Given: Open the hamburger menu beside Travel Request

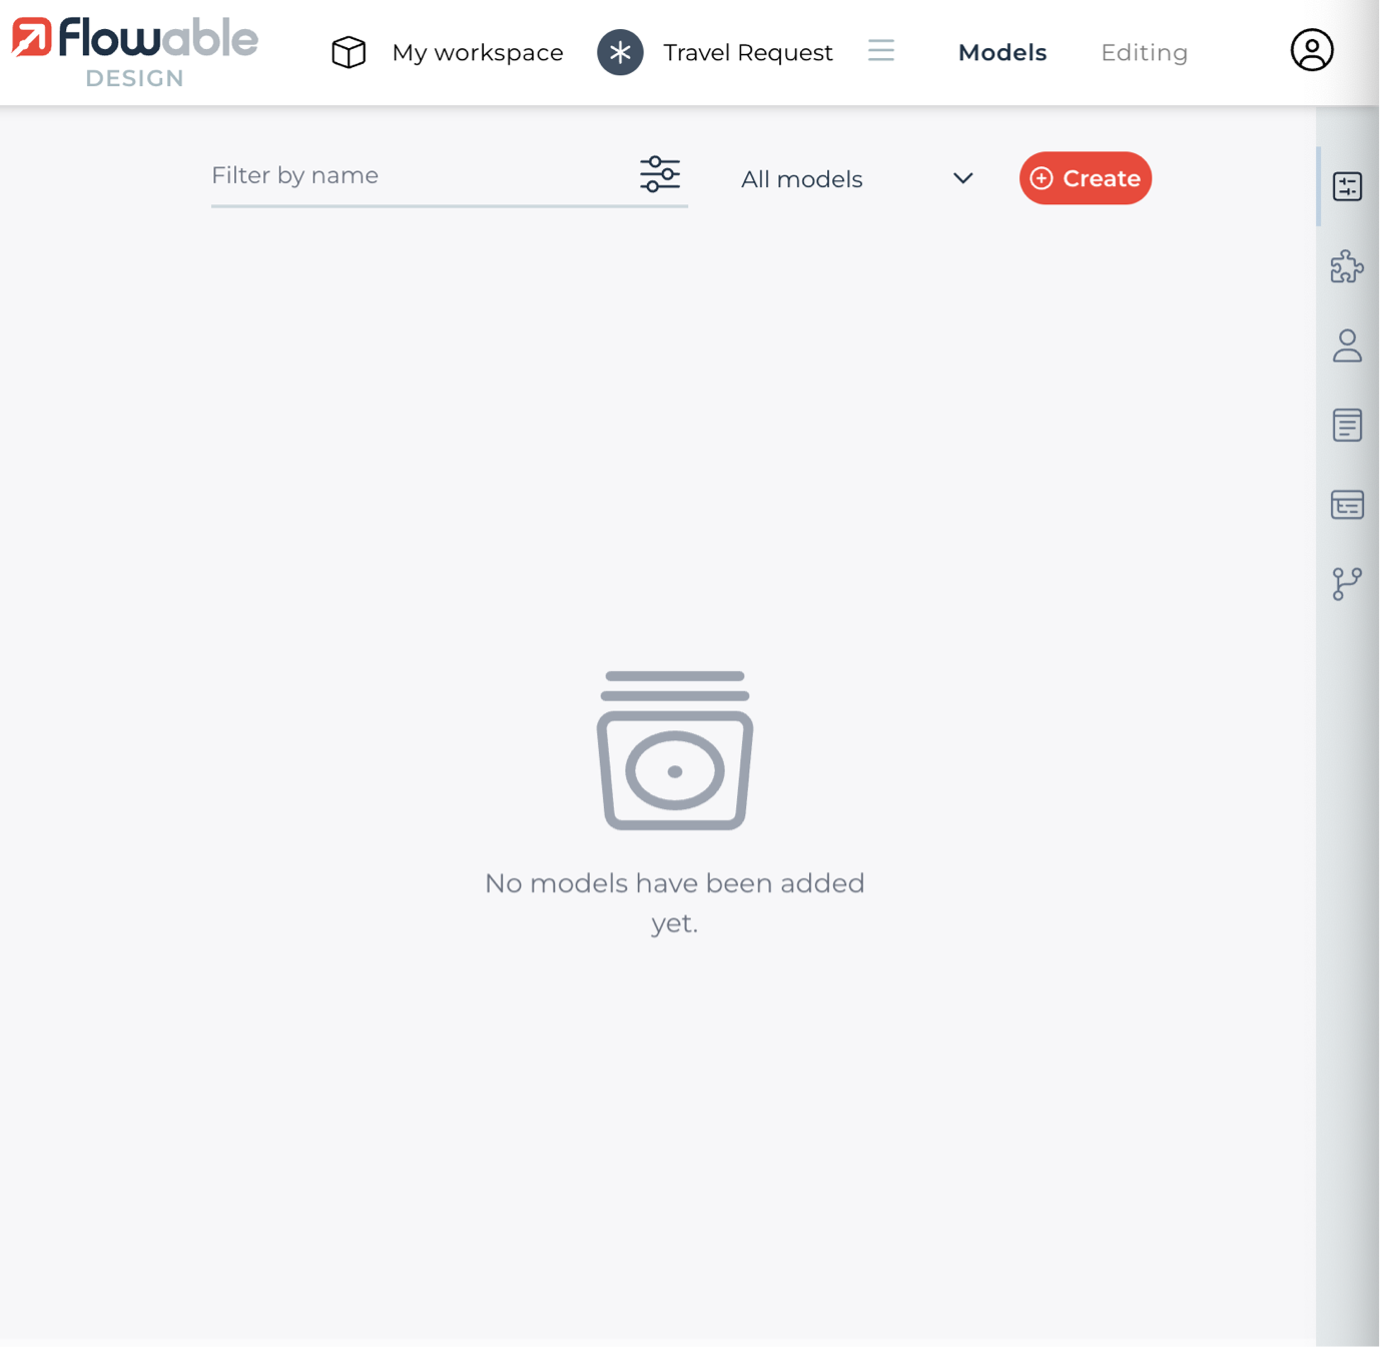Looking at the screenshot, I should click(881, 51).
